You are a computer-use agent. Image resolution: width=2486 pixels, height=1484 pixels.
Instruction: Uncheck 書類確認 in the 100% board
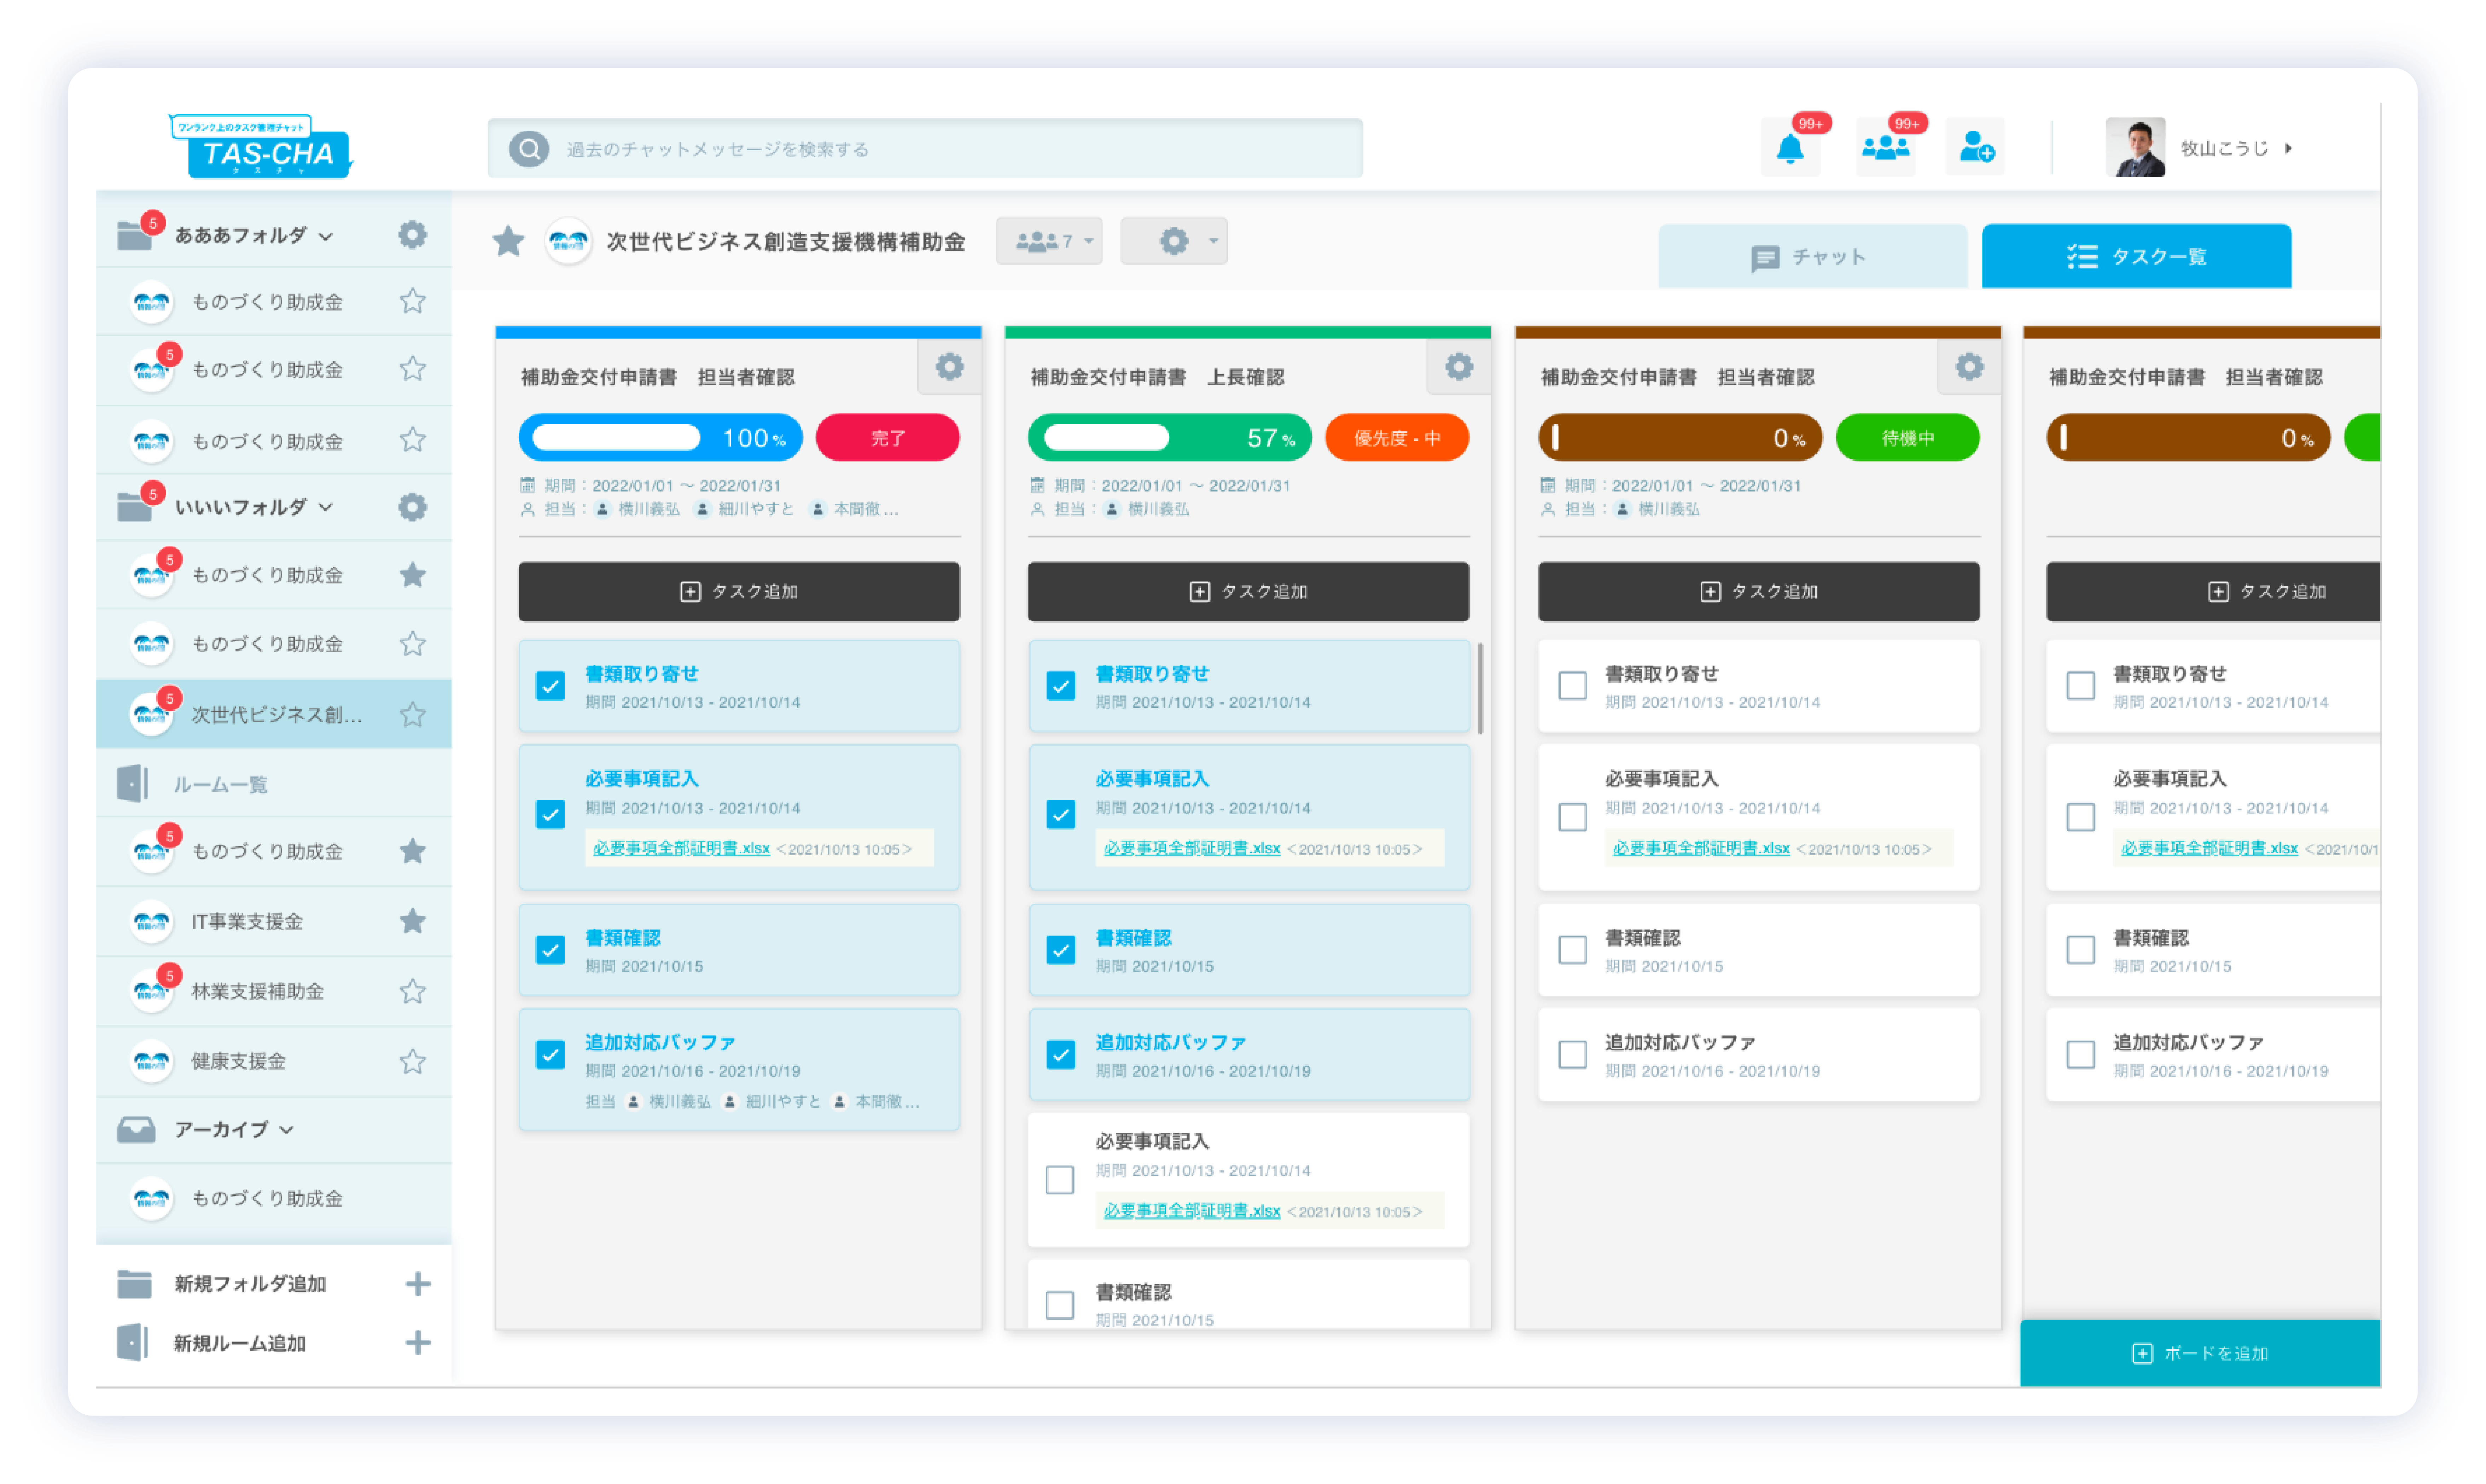(x=550, y=950)
